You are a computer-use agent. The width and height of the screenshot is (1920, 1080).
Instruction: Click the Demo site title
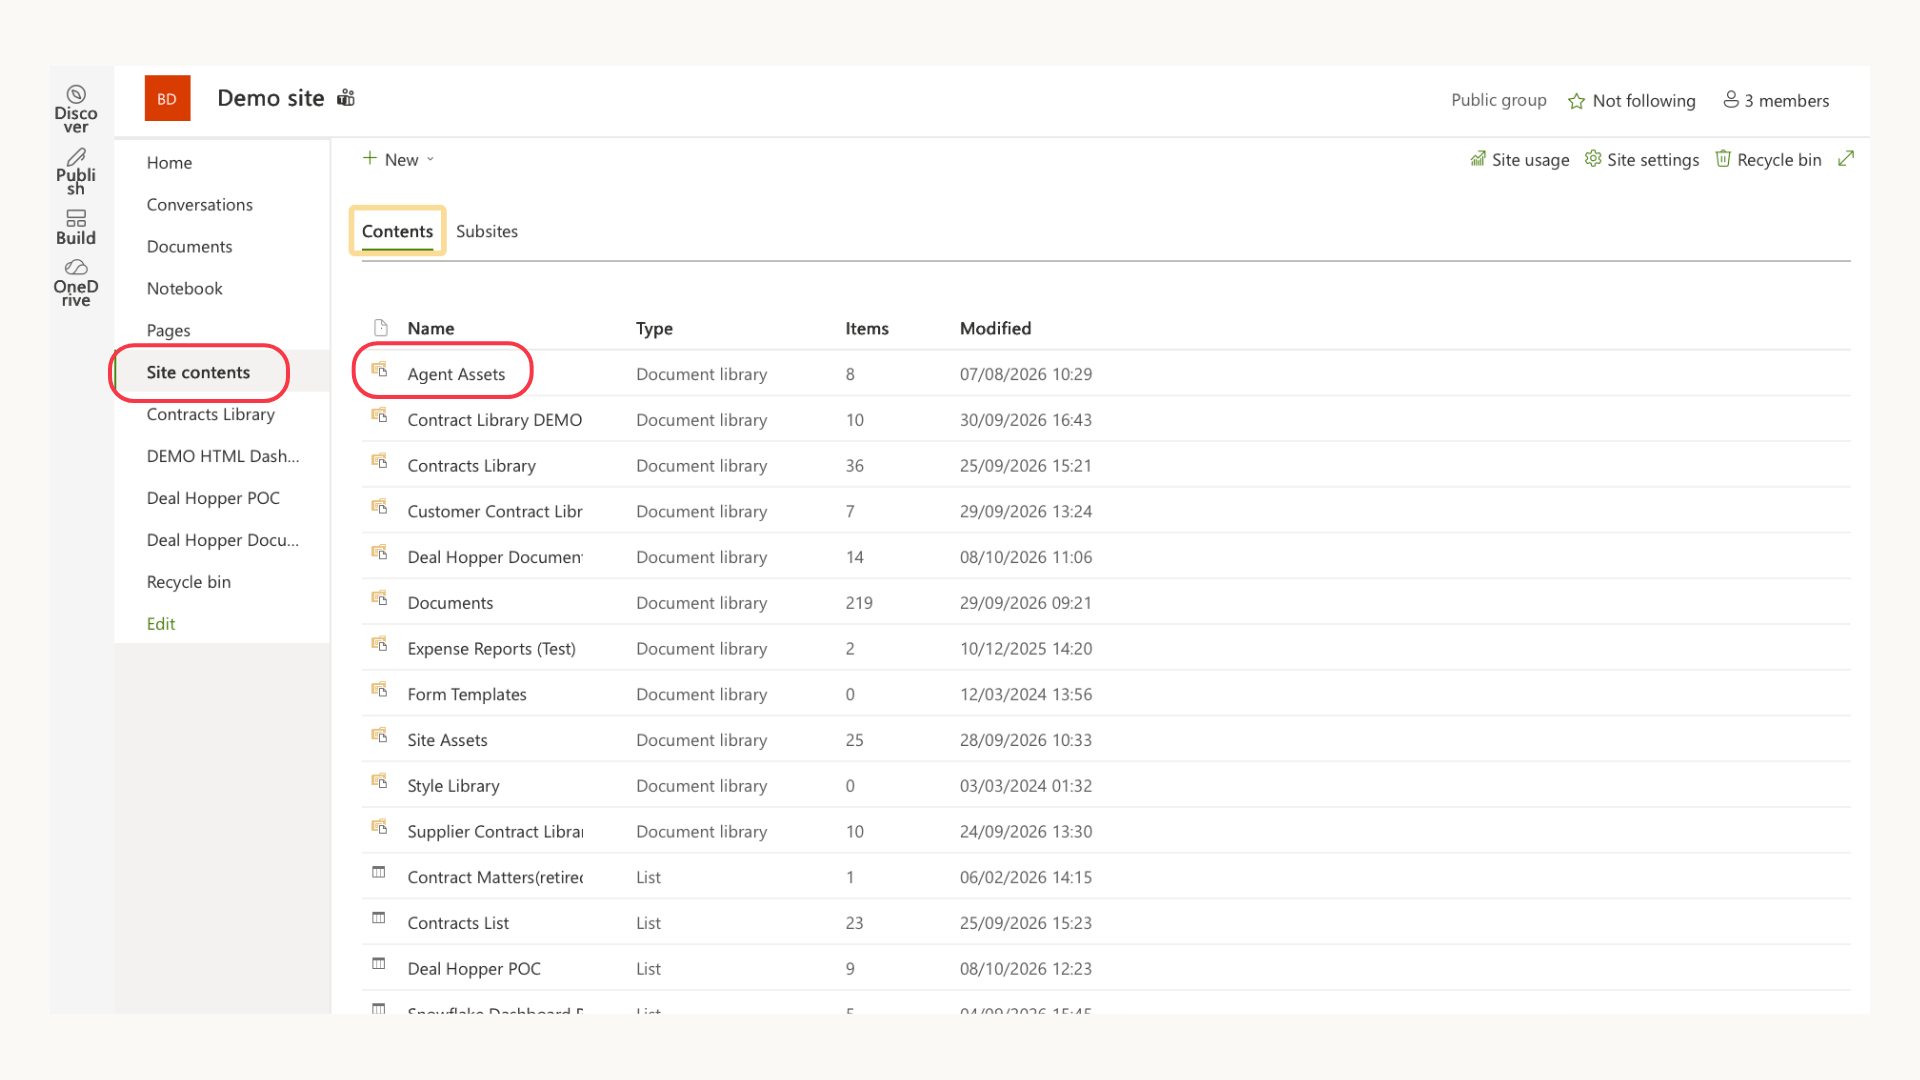(x=270, y=98)
